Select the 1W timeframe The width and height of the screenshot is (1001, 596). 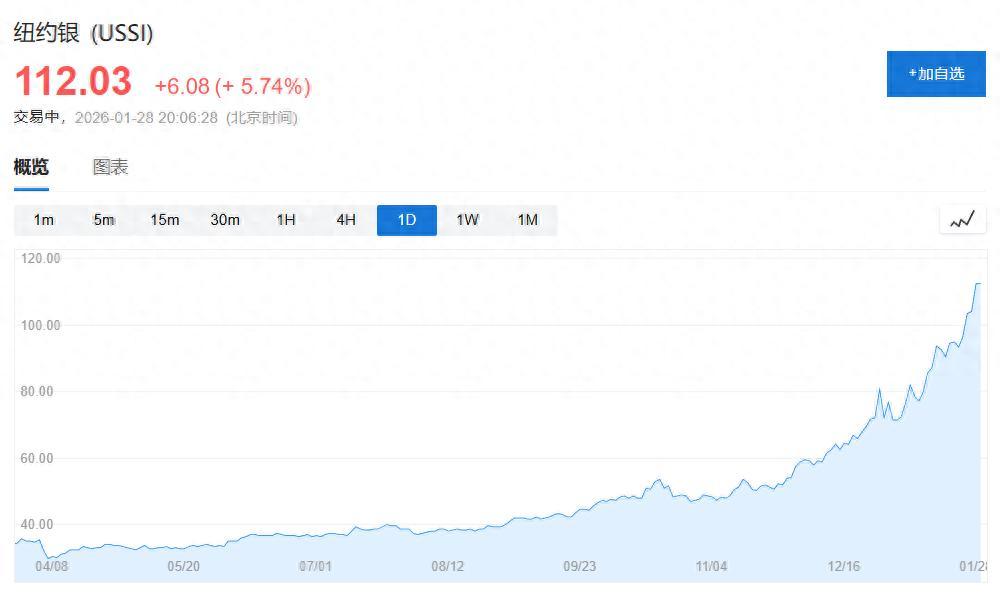[x=466, y=220]
